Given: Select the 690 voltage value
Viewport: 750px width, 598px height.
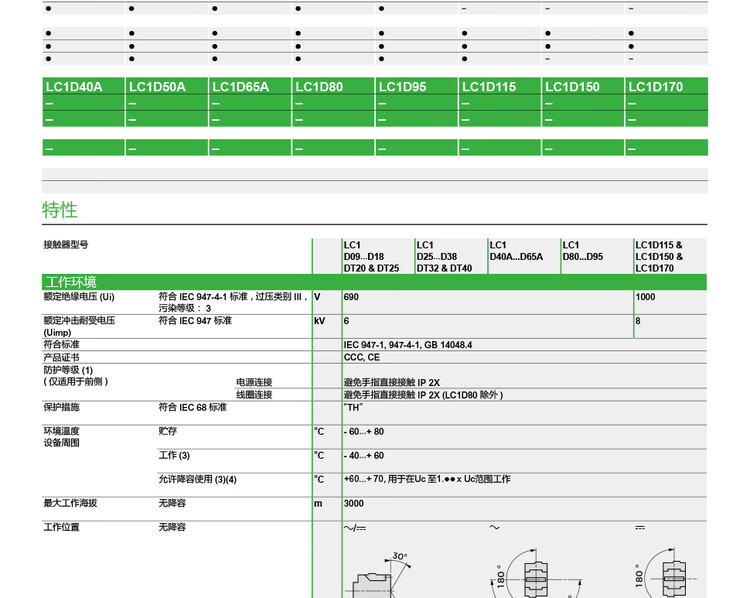Looking at the screenshot, I should pos(351,297).
